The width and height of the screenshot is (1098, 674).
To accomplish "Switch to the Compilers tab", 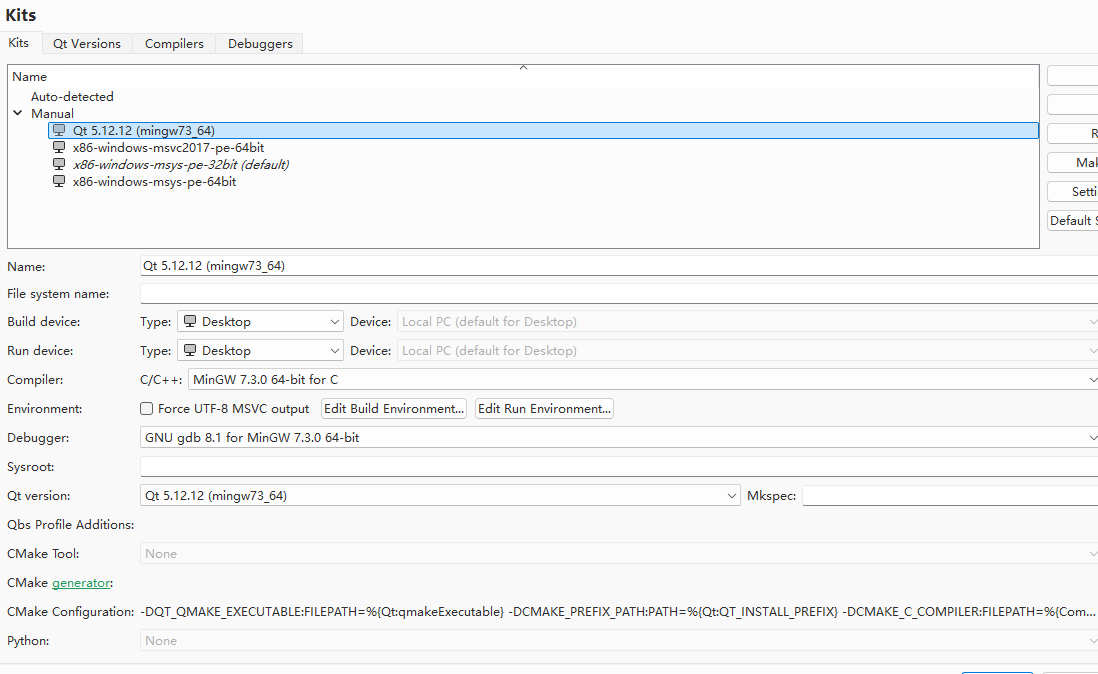I will (174, 43).
